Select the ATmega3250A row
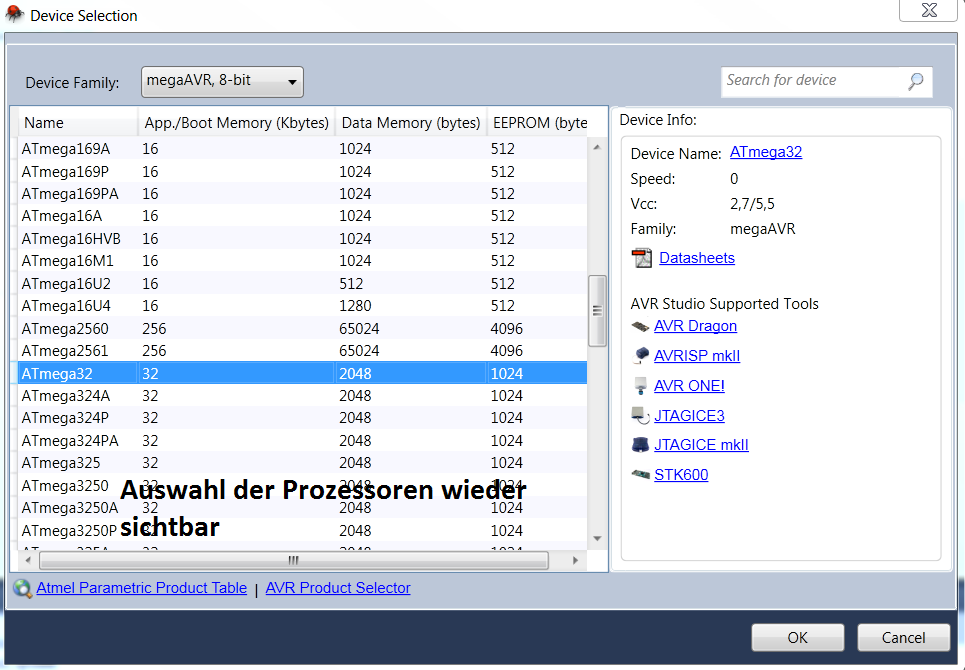The width and height of the screenshot is (965, 670). [302, 508]
